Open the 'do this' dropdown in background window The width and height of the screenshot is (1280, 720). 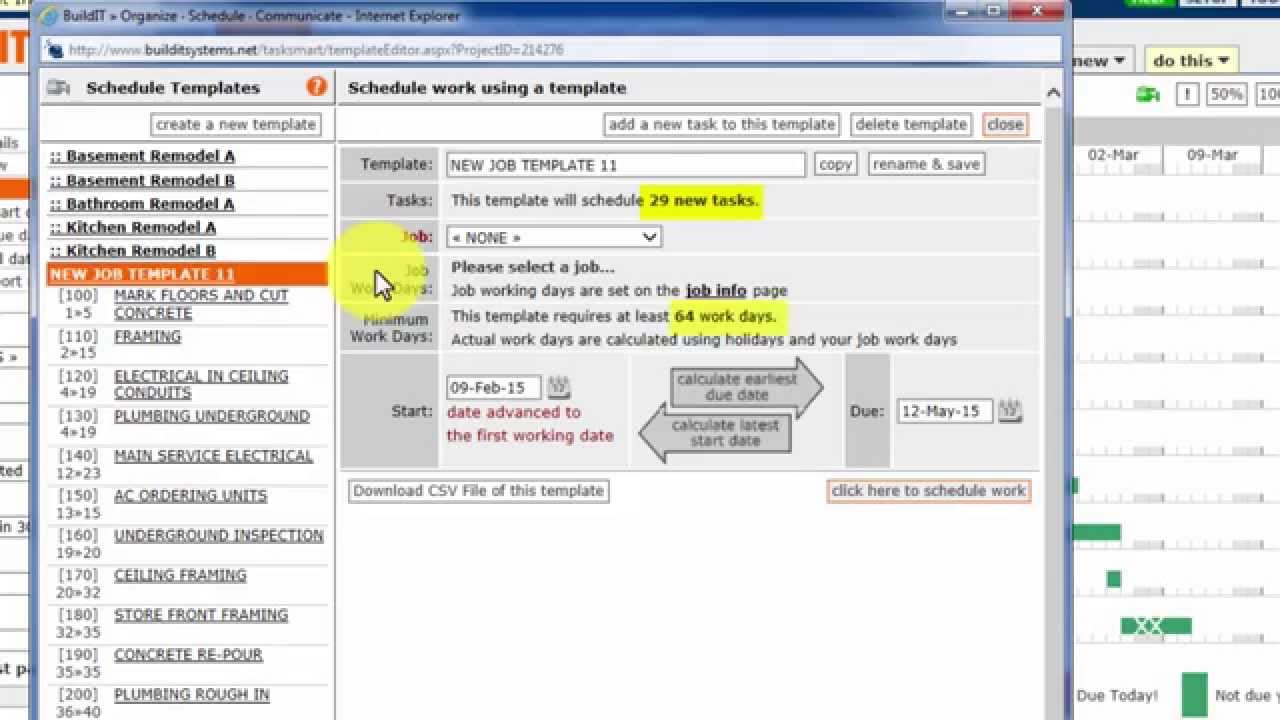coord(1192,61)
